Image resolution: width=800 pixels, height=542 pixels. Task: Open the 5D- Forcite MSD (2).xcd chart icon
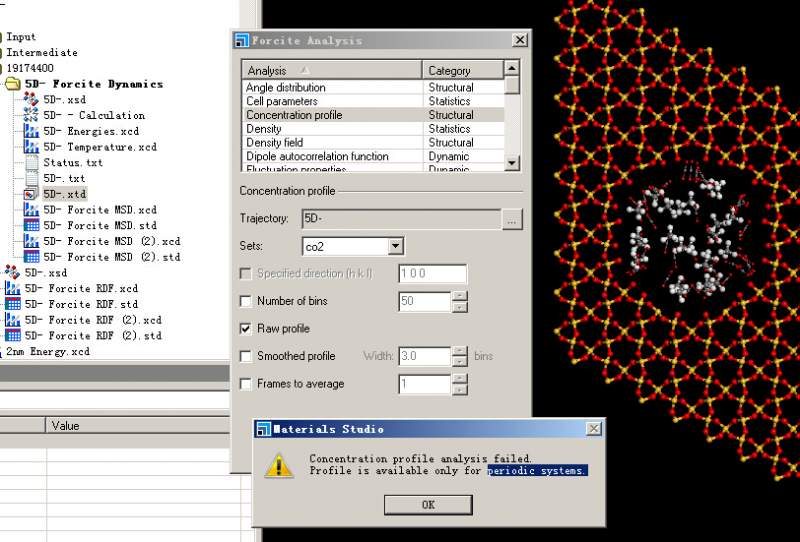click(x=31, y=241)
